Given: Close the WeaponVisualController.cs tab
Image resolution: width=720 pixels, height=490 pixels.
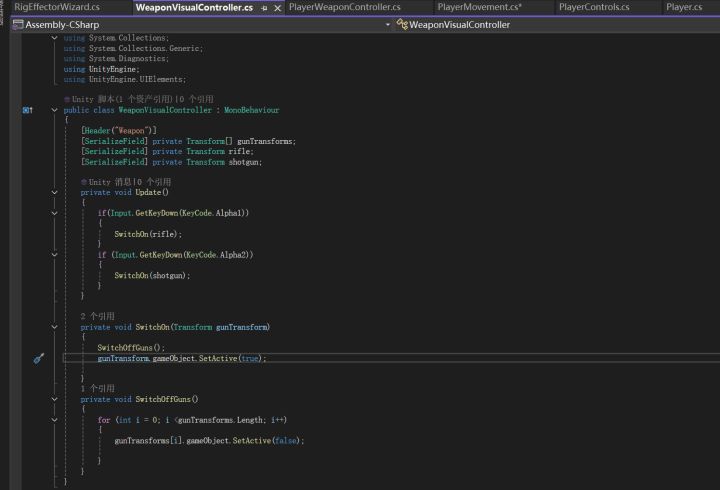Looking at the screenshot, I should click(277, 8).
